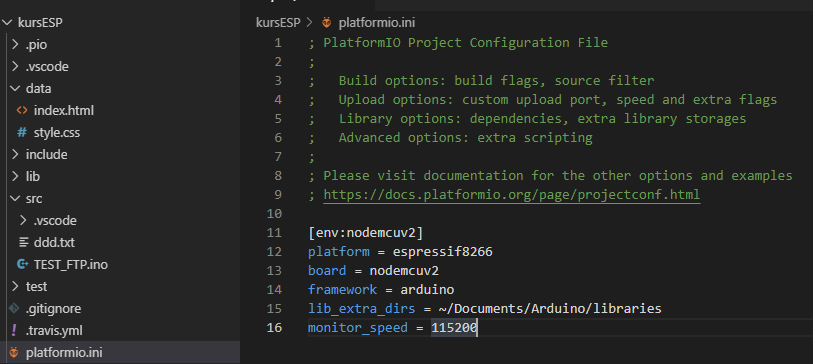Click the 'Advanced options: extra scripting' comment

(466, 137)
